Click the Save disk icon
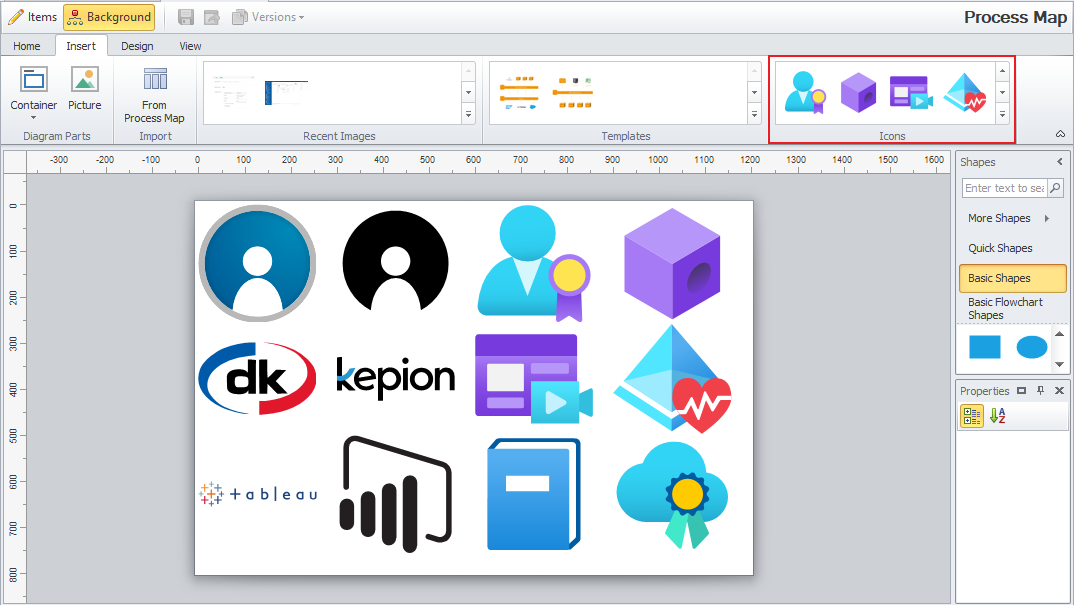Image resolution: width=1074 pixels, height=605 pixels. (186, 17)
